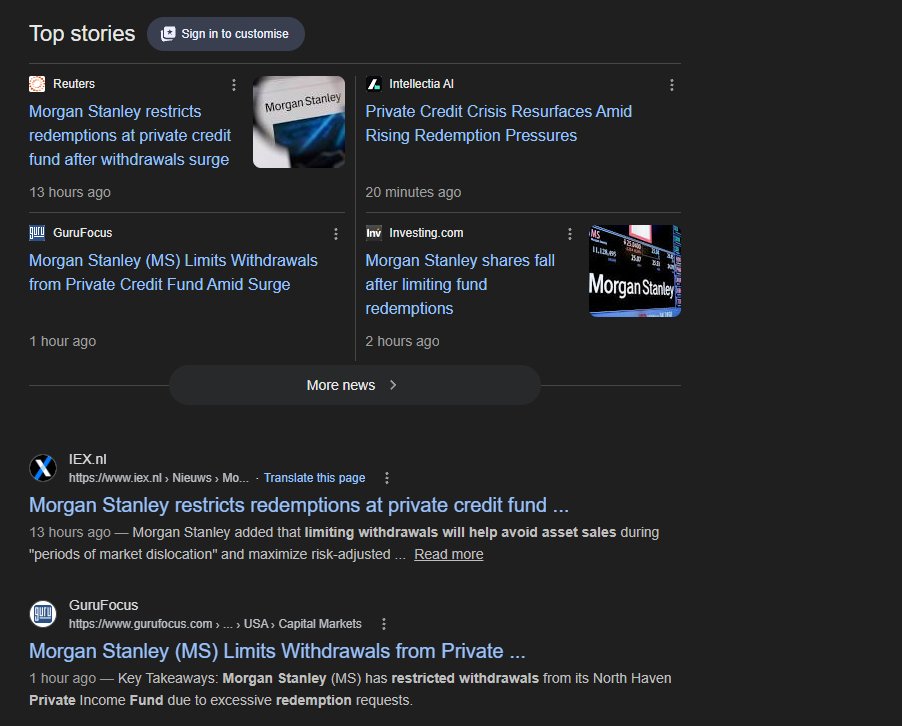Click the Investing.com source favicon
Image resolution: width=902 pixels, height=726 pixels.
click(x=374, y=233)
